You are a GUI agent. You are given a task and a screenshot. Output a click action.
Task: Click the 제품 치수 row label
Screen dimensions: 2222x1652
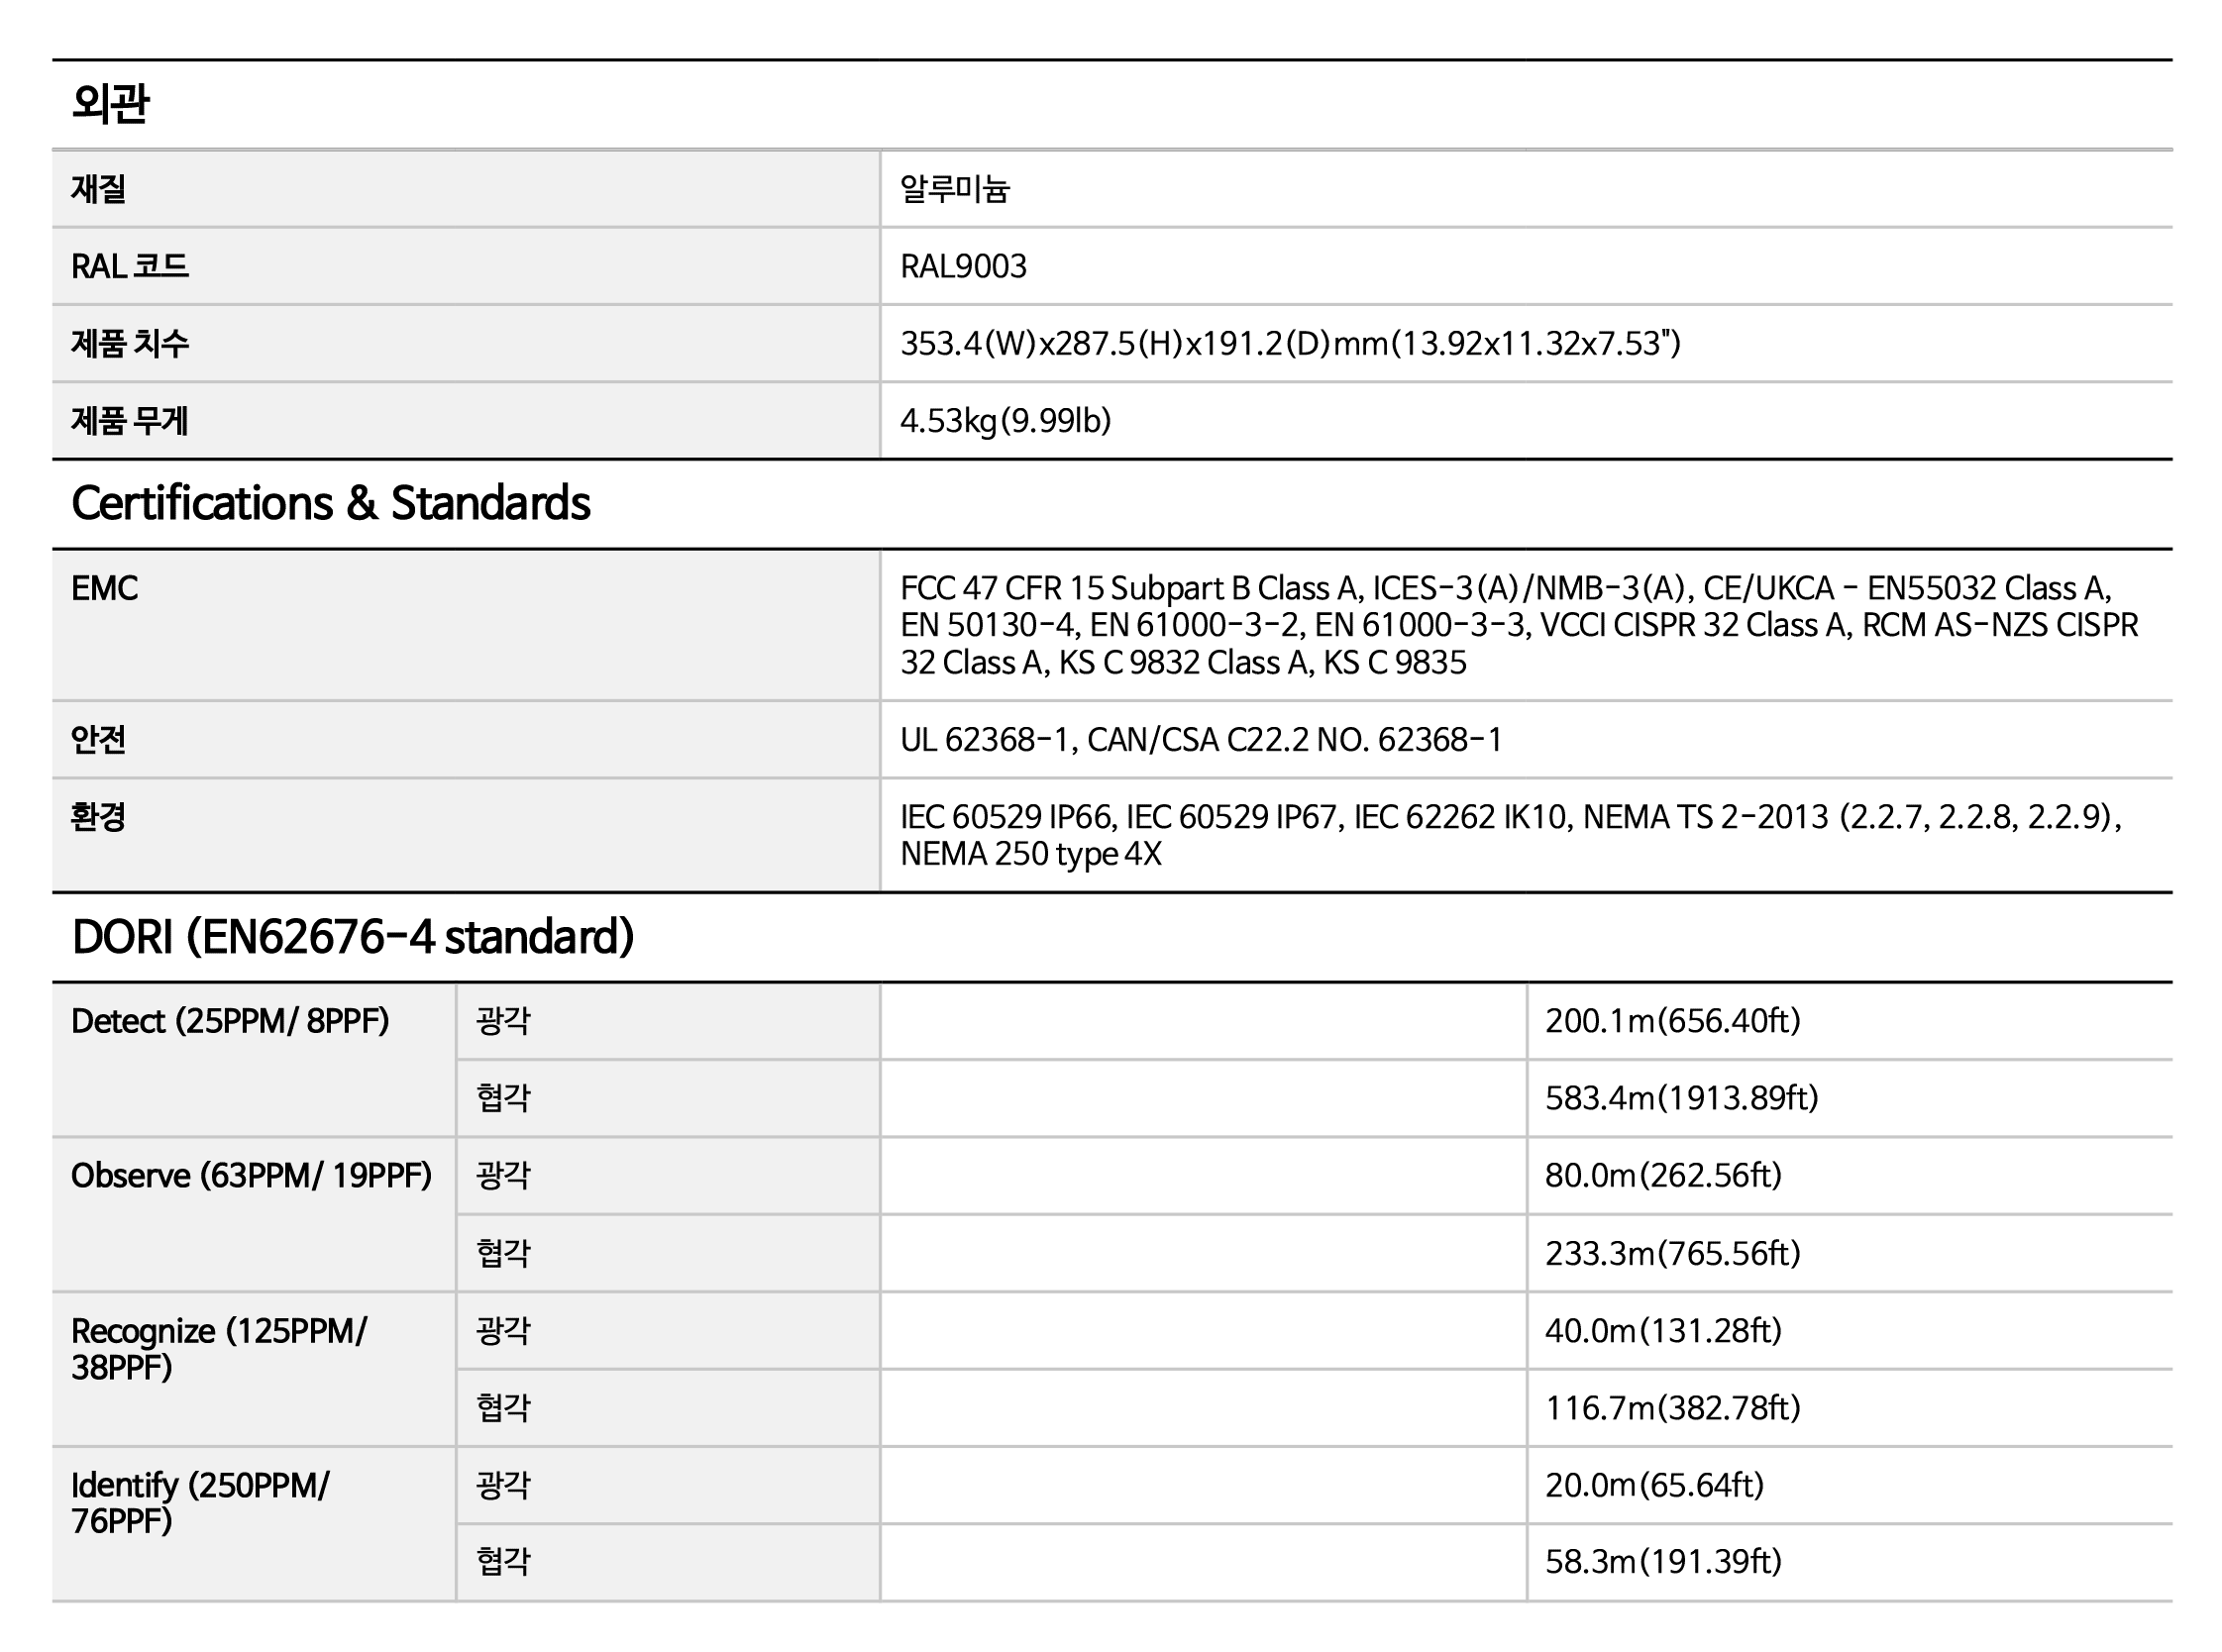click(129, 344)
